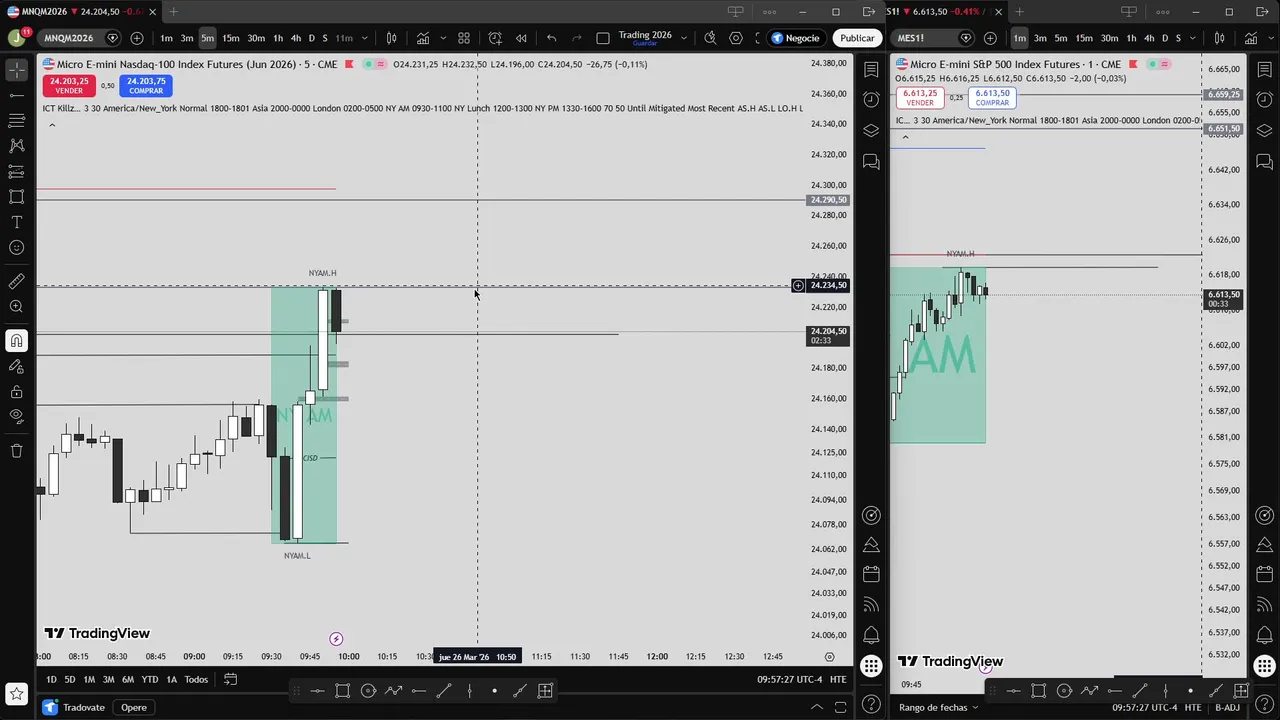Switch MES1! chart to 5m interval
1280x720 pixels.
pyautogui.click(x=1060, y=38)
